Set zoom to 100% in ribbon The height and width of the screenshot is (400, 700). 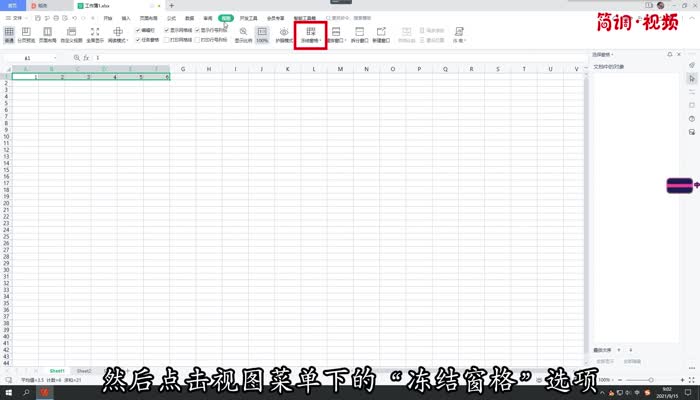(262, 36)
